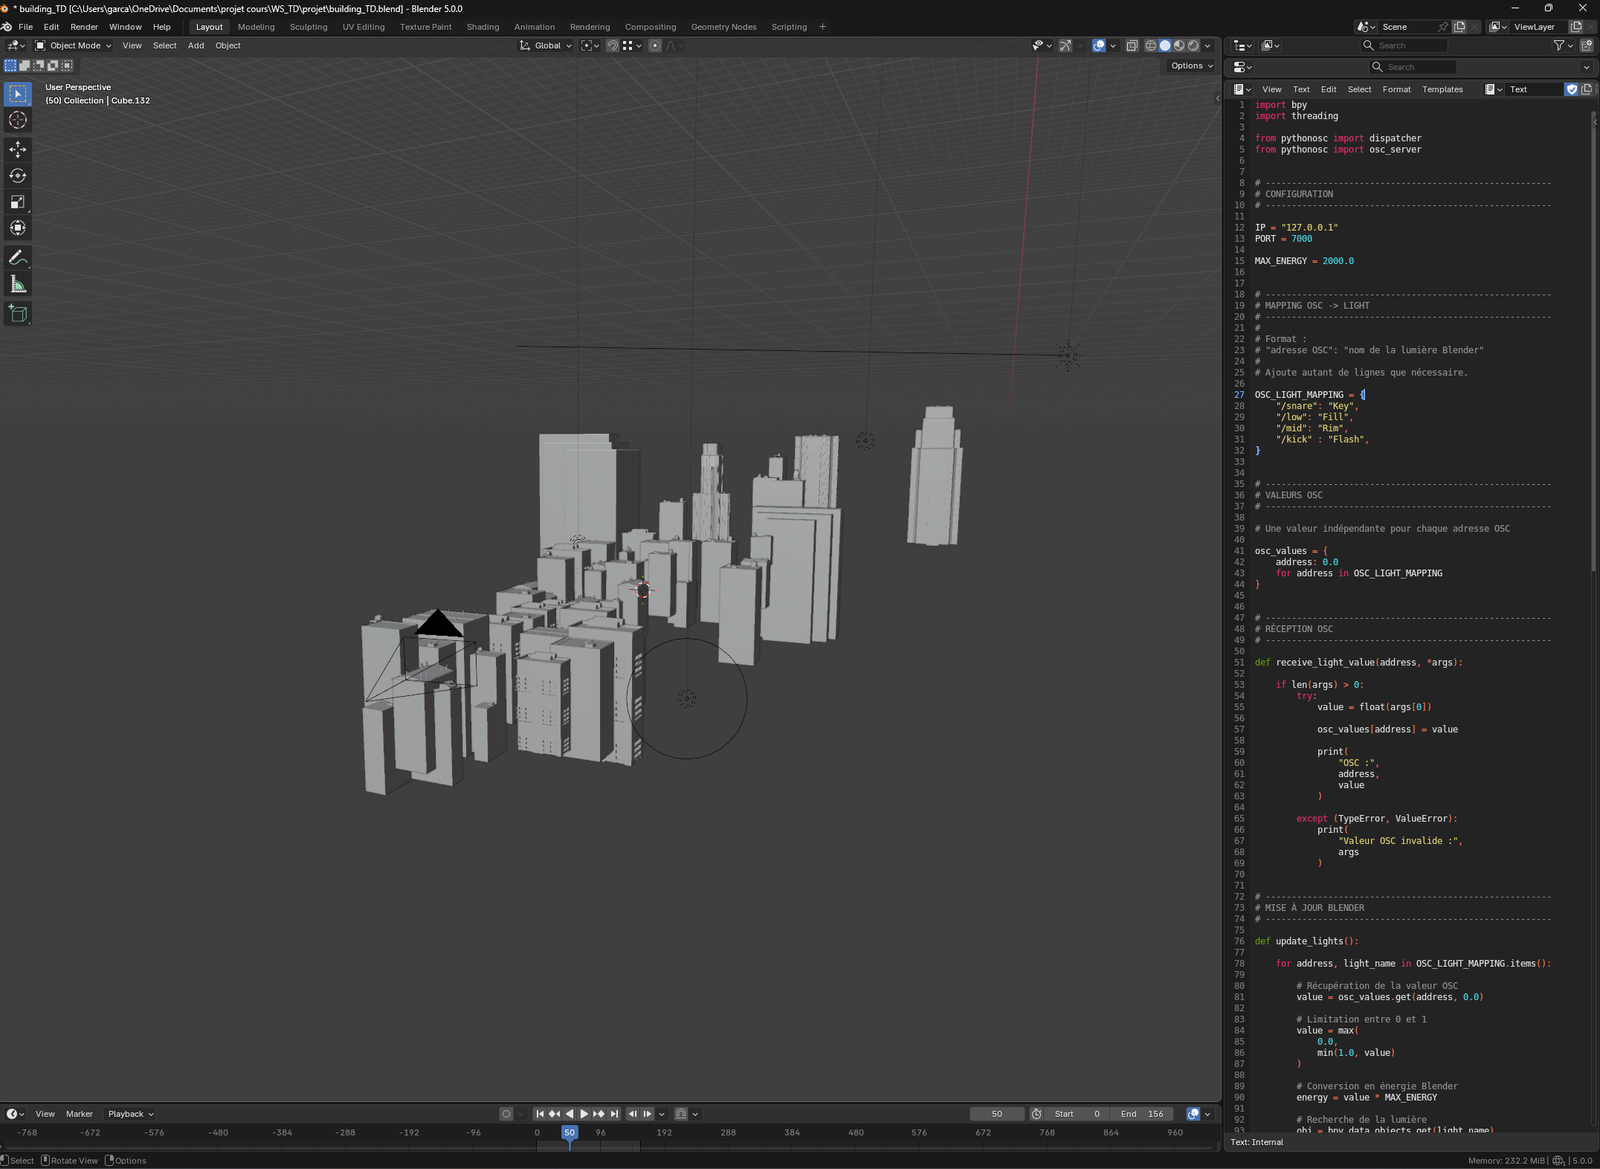
Task: Play animation forward in timeline
Action: 584,1114
